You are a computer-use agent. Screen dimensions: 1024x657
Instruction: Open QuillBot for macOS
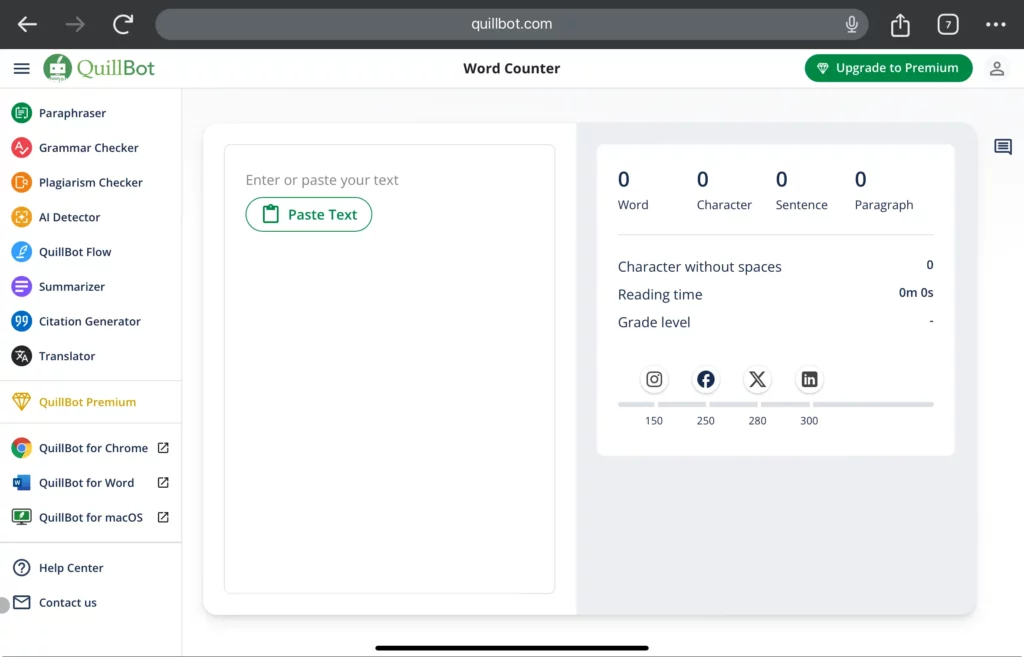(91, 517)
